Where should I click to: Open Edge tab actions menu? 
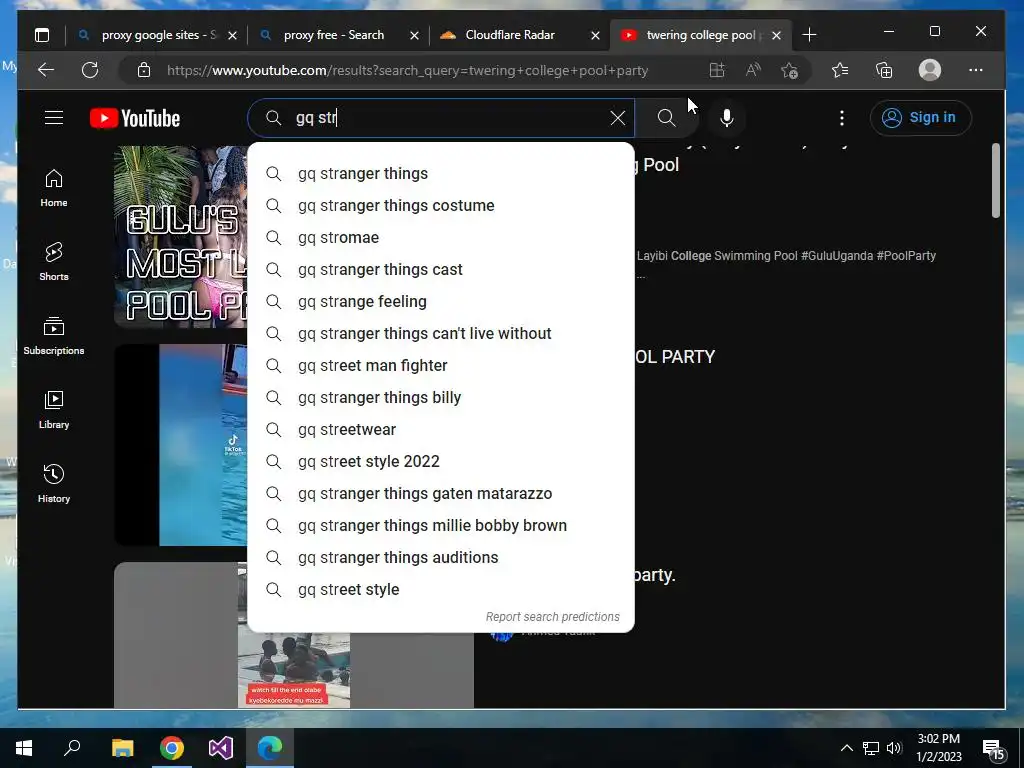click(x=42, y=35)
